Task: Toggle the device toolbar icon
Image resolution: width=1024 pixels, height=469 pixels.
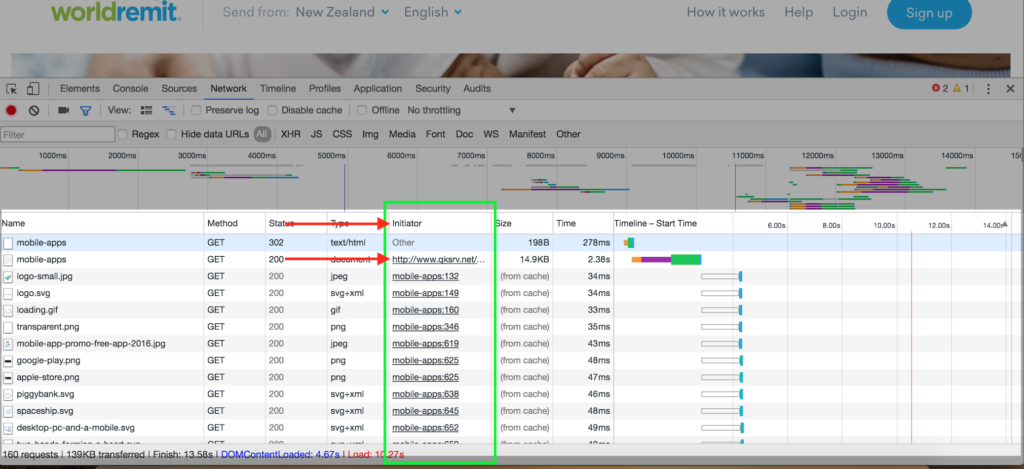Action: pos(33,89)
